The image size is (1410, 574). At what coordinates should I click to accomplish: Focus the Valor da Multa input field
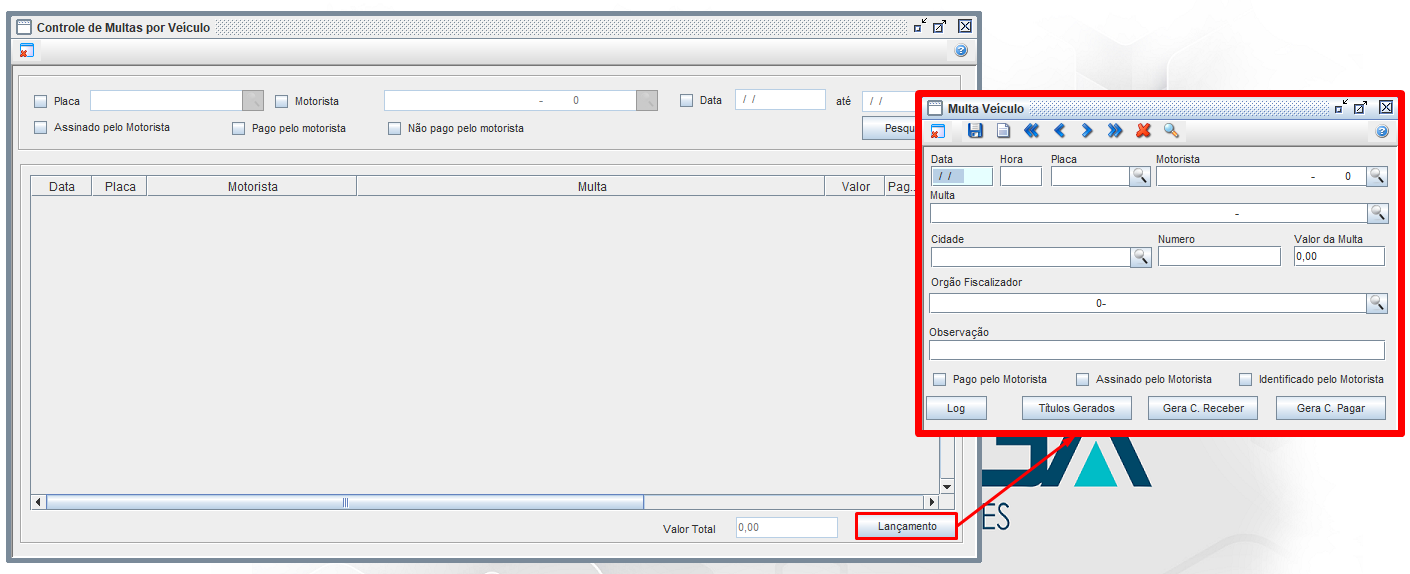coord(1338,257)
